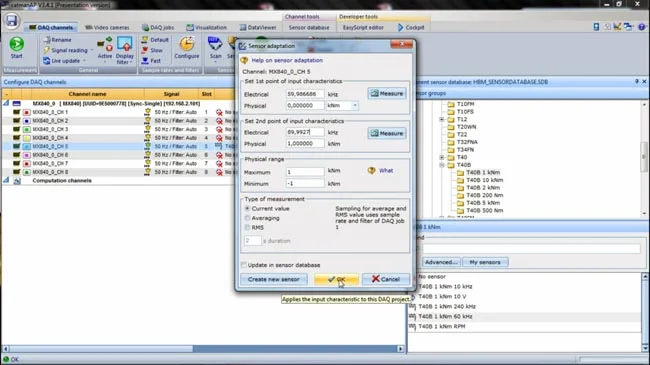Click the Scan sensor icon
Image resolution: width=650 pixels, height=365 pixels.
(x=215, y=44)
